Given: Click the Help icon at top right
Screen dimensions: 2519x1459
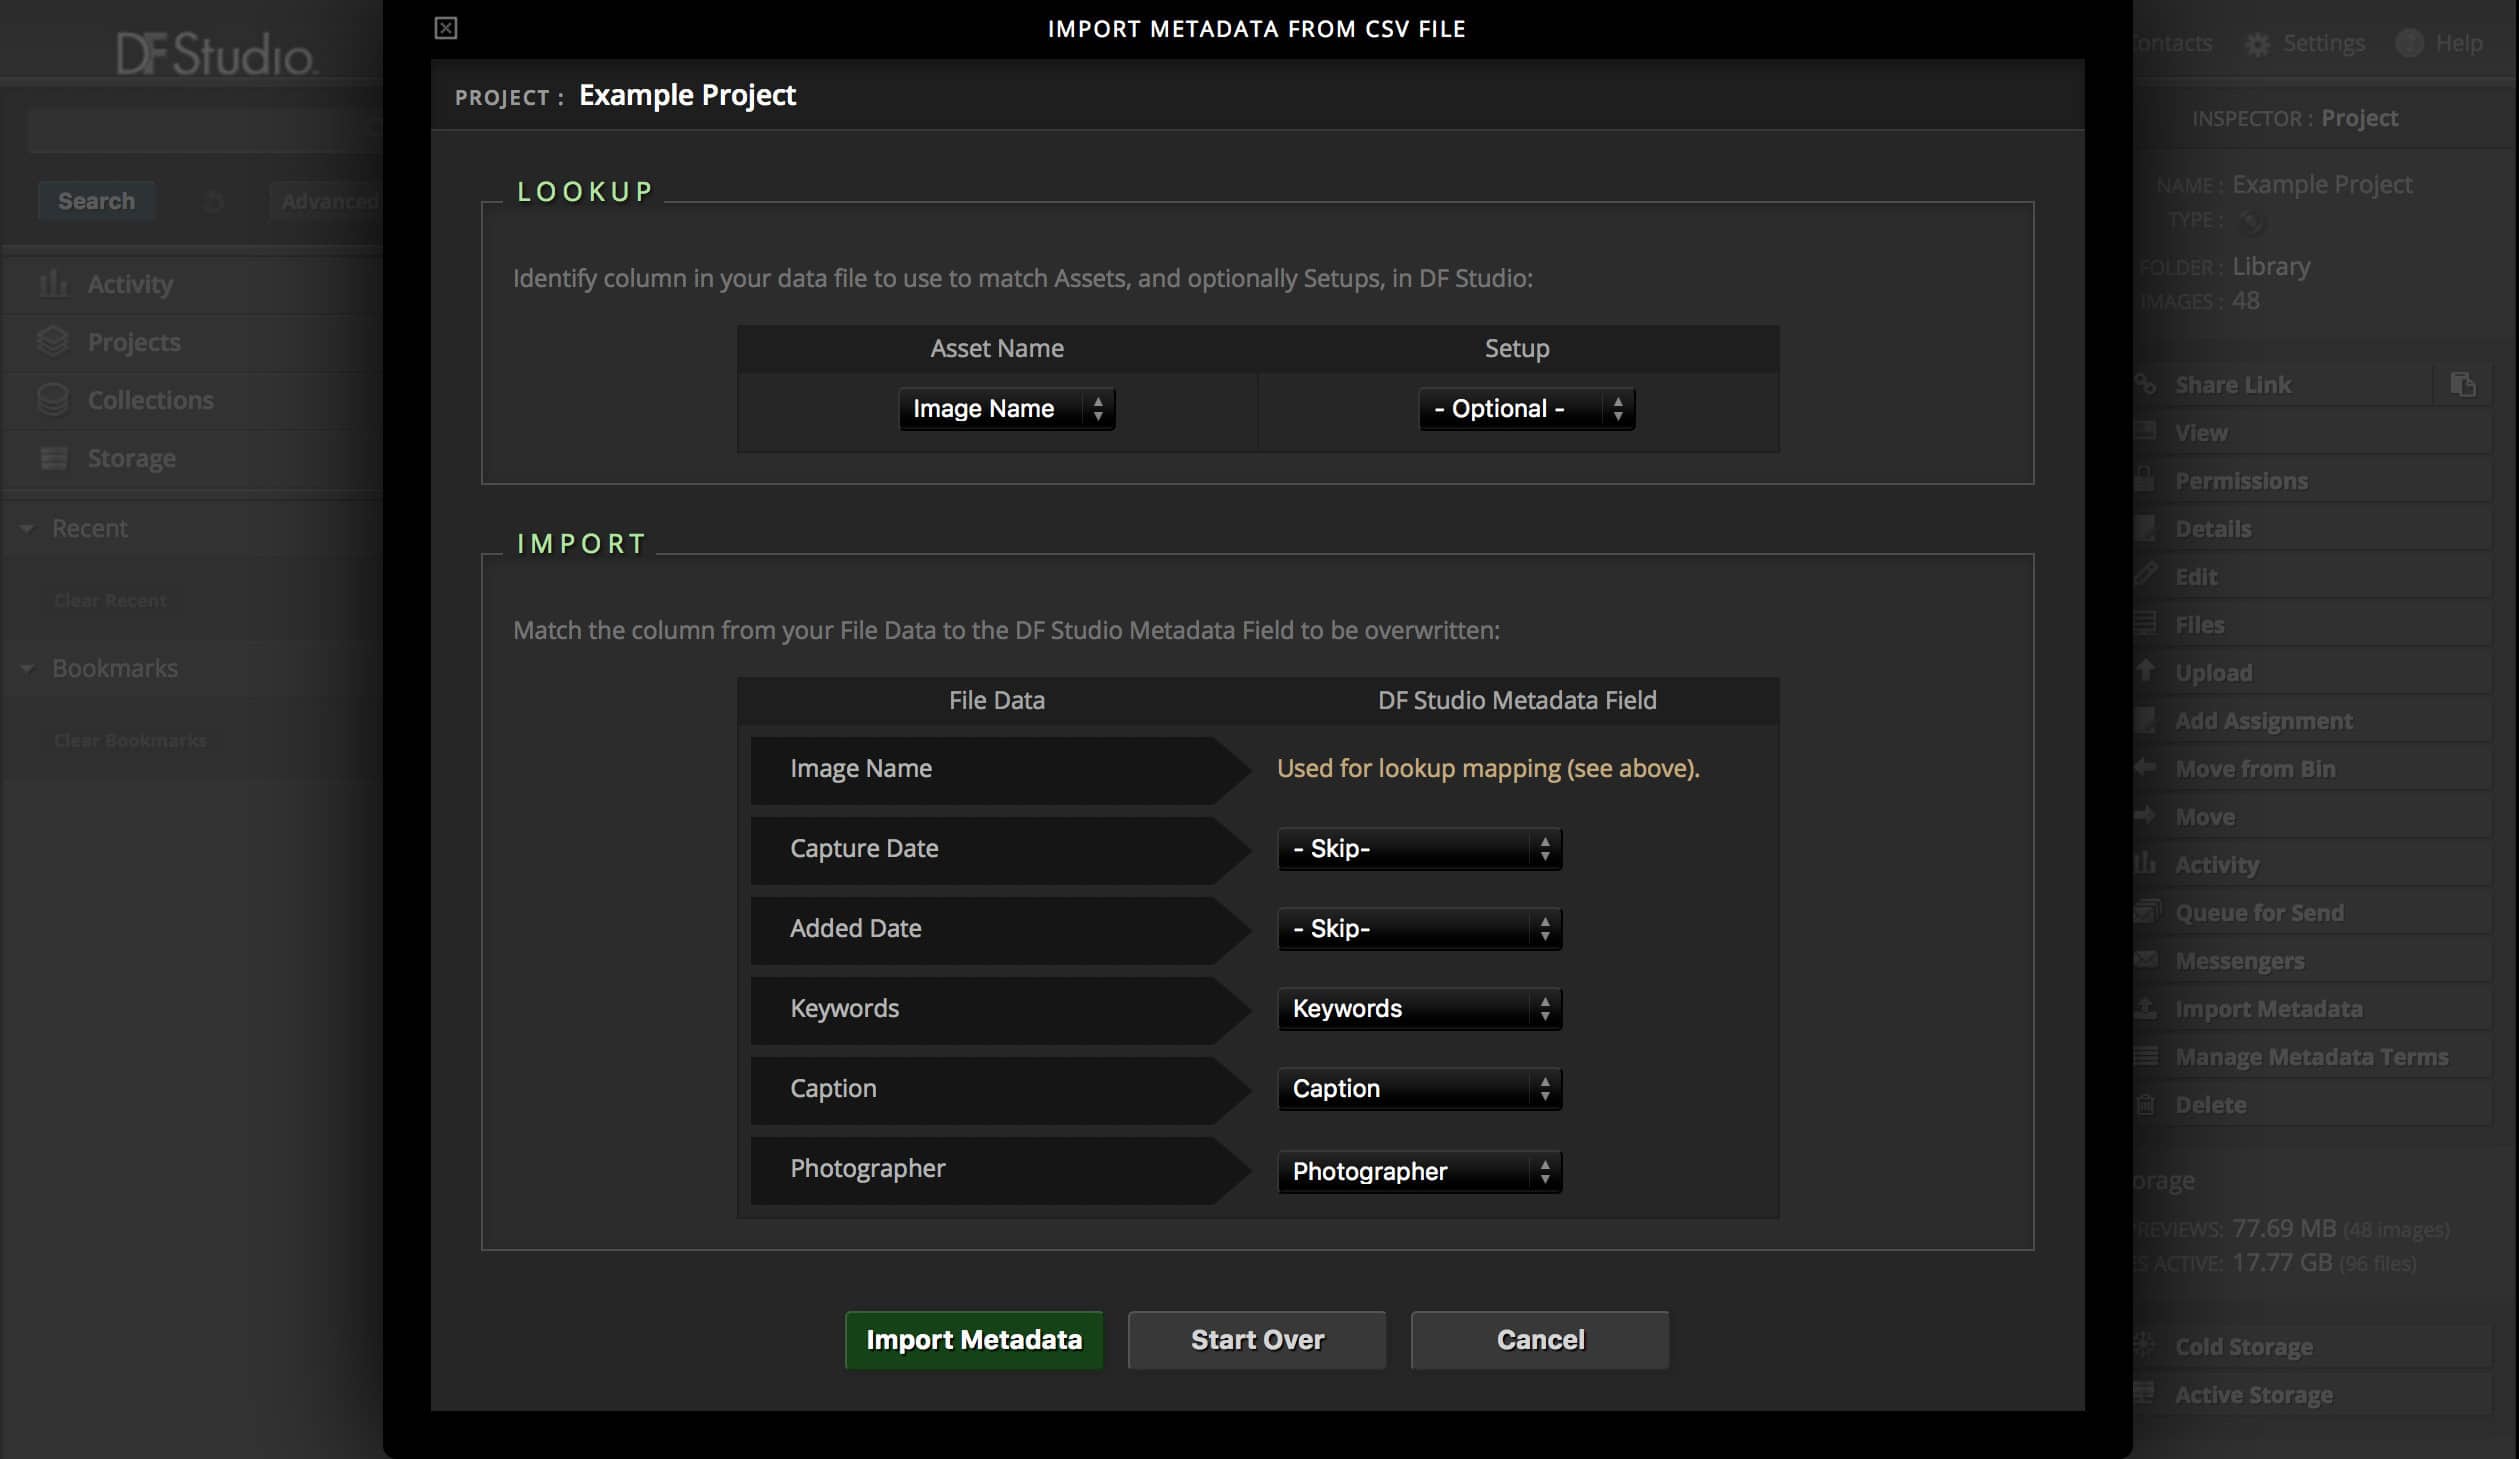Looking at the screenshot, I should coord(2409,43).
